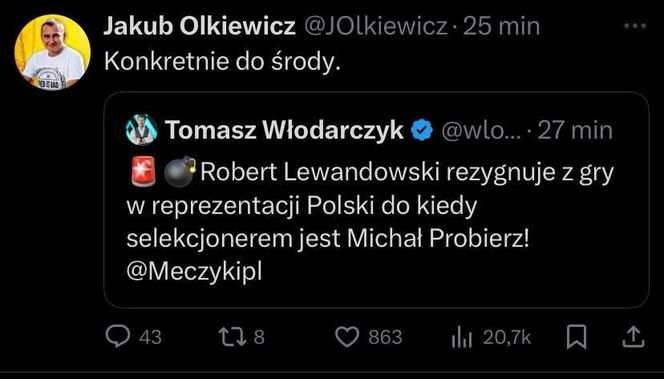Open Jakub Olkiewicz profile picture

(x=53, y=53)
